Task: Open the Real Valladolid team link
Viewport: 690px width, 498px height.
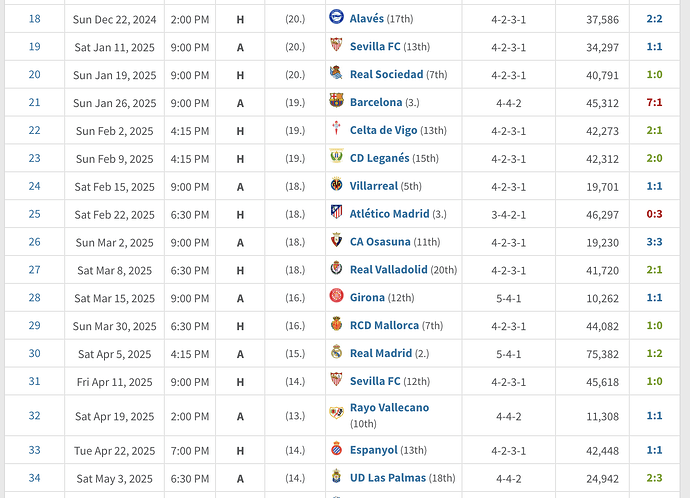Action: pyautogui.click(x=389, y=269)
